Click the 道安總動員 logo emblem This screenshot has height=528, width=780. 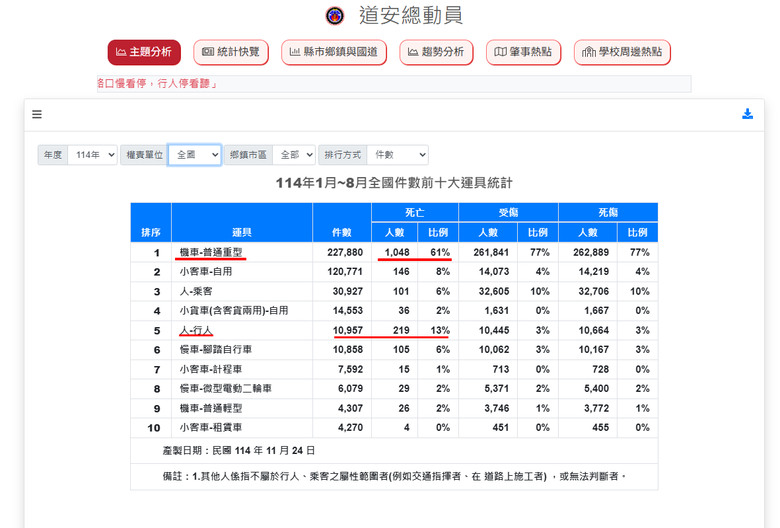point(335,15)
